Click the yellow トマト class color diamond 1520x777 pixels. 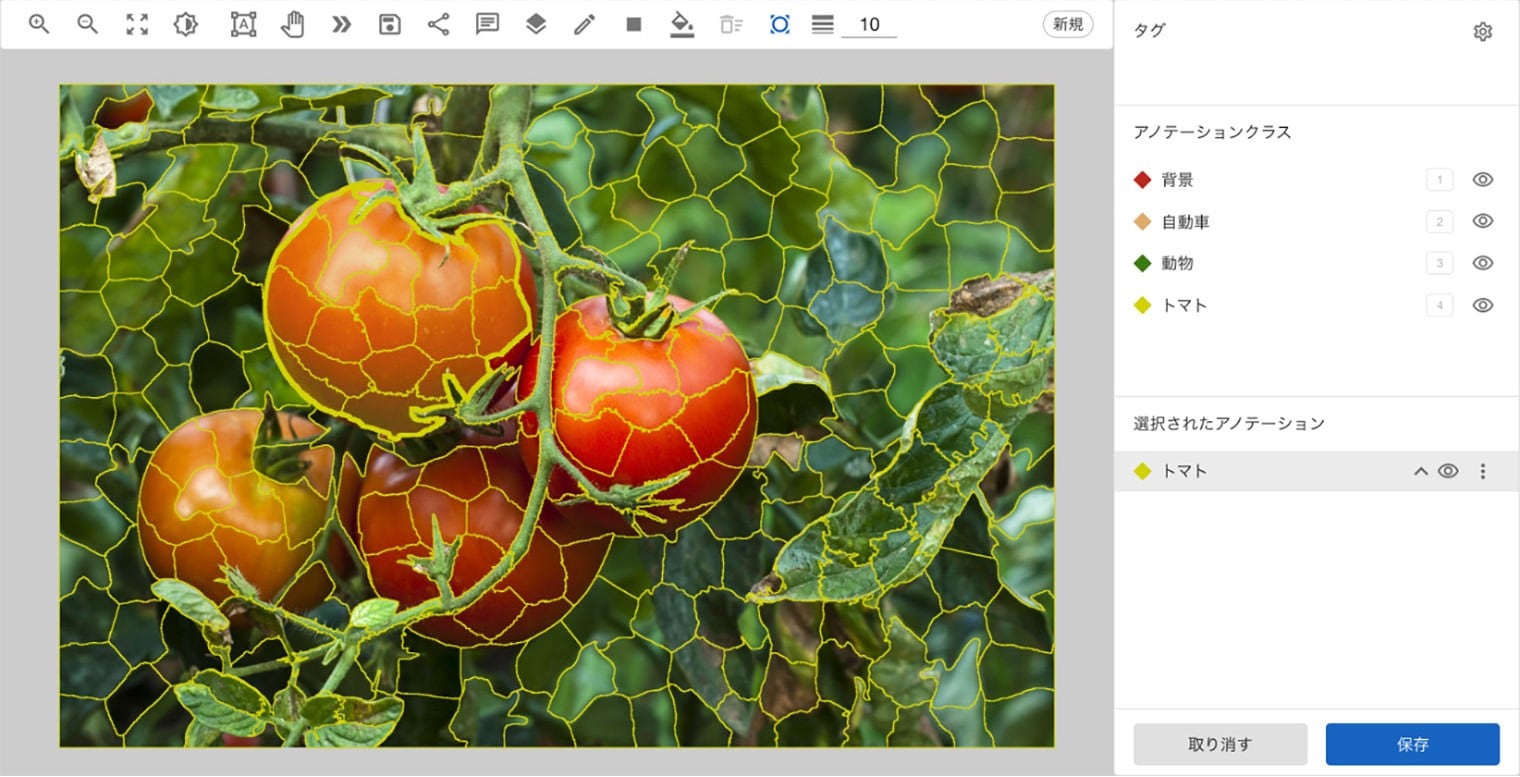click(x=1143, y=305)
